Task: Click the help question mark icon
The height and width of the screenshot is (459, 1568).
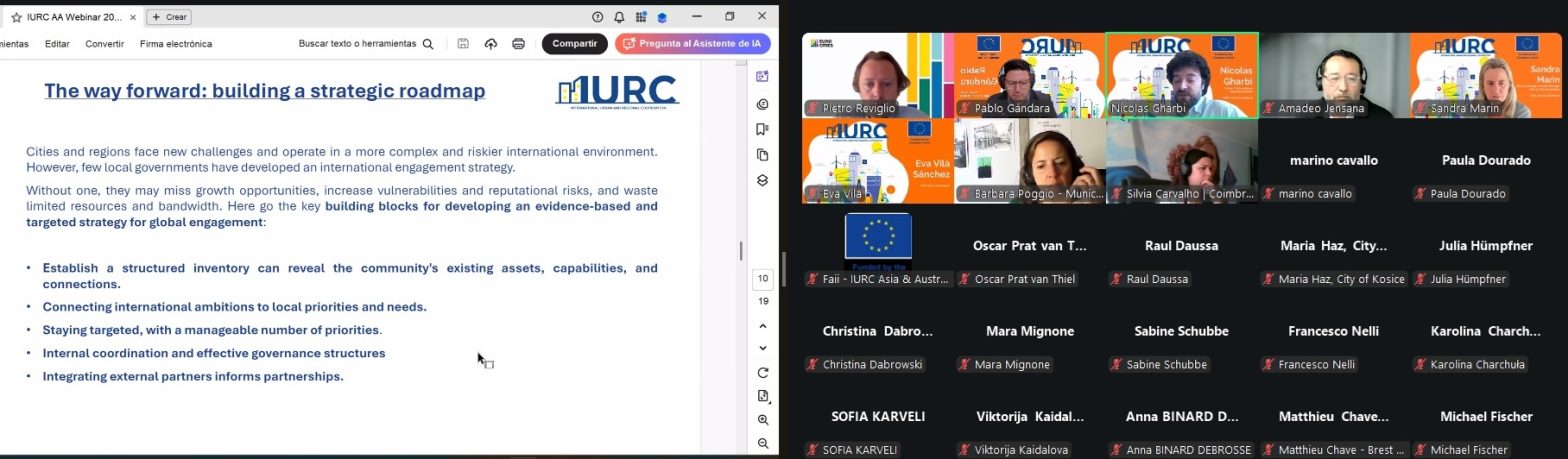Action: (598, 17)
